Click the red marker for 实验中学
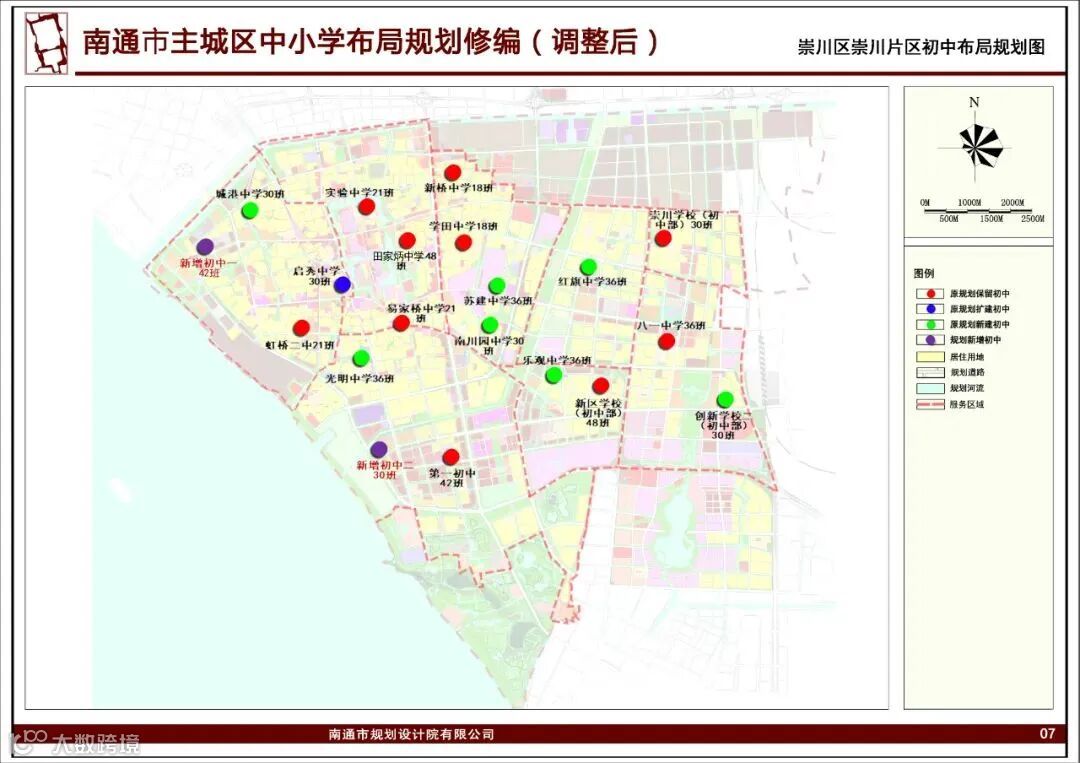The height and width of the screenshot is (763, 1080). [x=366, y=207]
